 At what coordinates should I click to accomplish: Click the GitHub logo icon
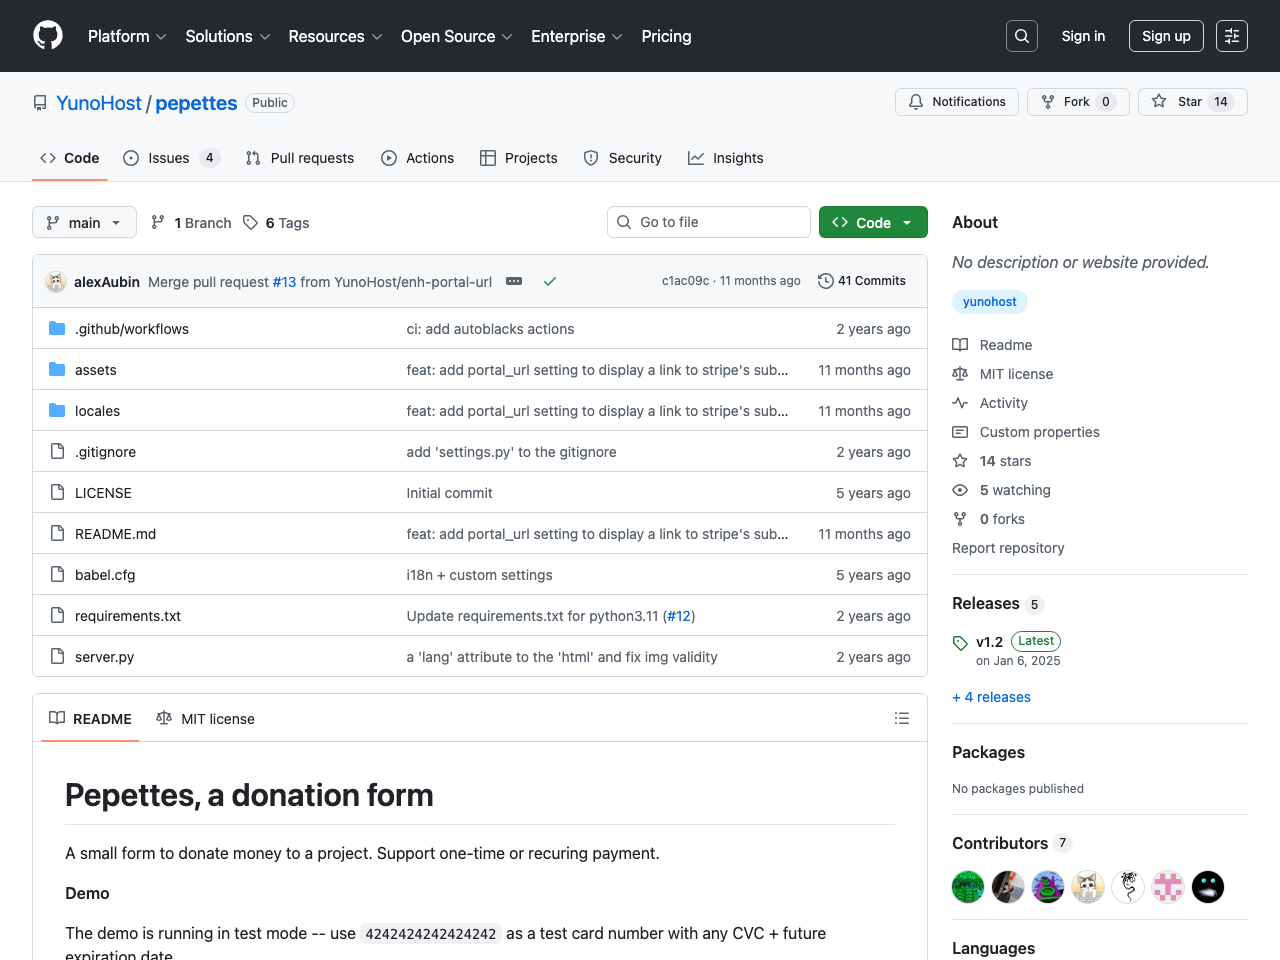[48, 36]
